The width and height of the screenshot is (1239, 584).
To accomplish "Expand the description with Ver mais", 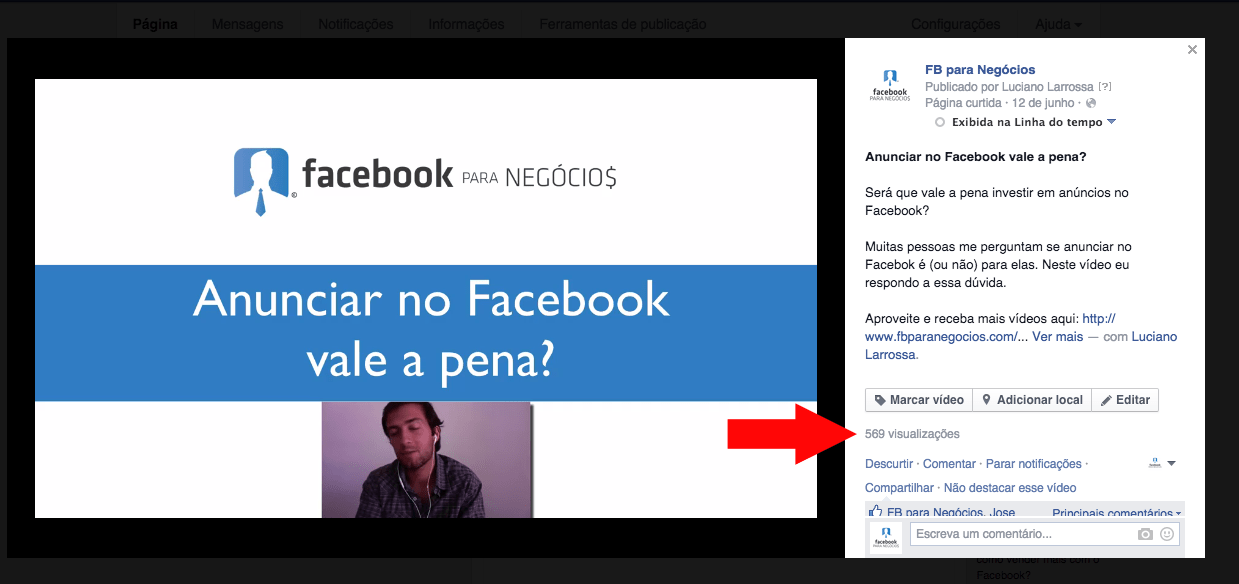I will point(1057,337).
